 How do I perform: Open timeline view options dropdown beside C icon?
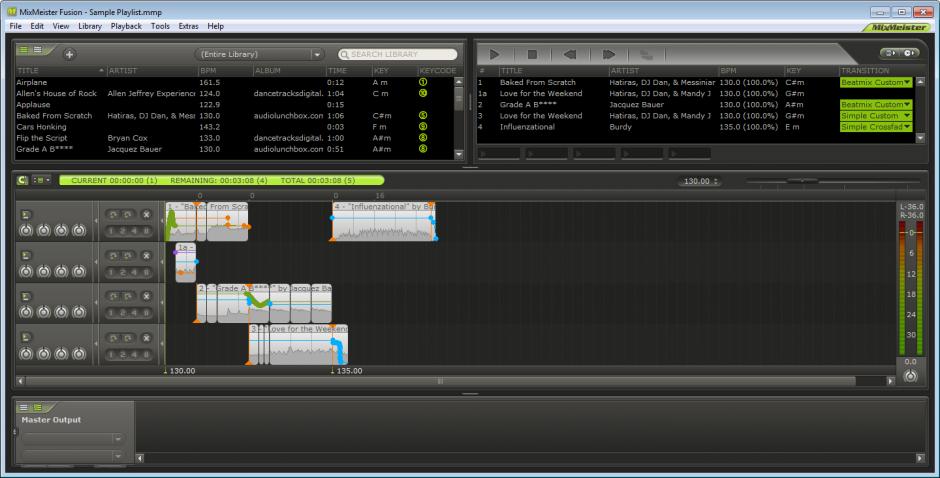tap(42, 180)
